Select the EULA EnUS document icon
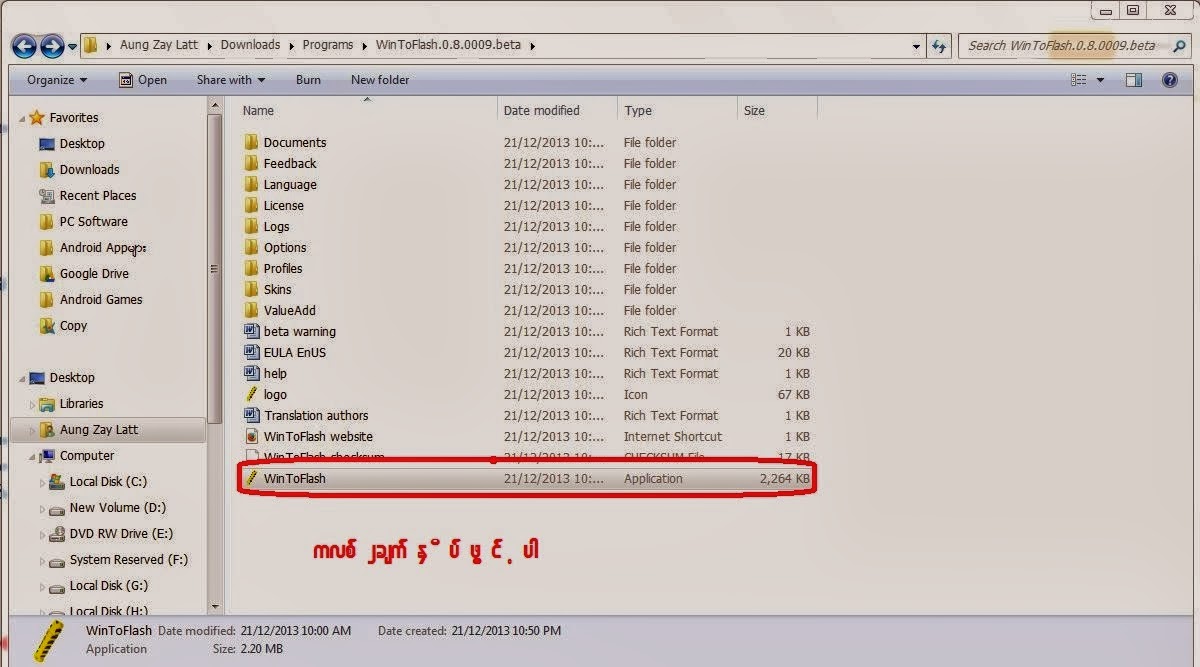 pyautogui.click(x=252, y=352)
